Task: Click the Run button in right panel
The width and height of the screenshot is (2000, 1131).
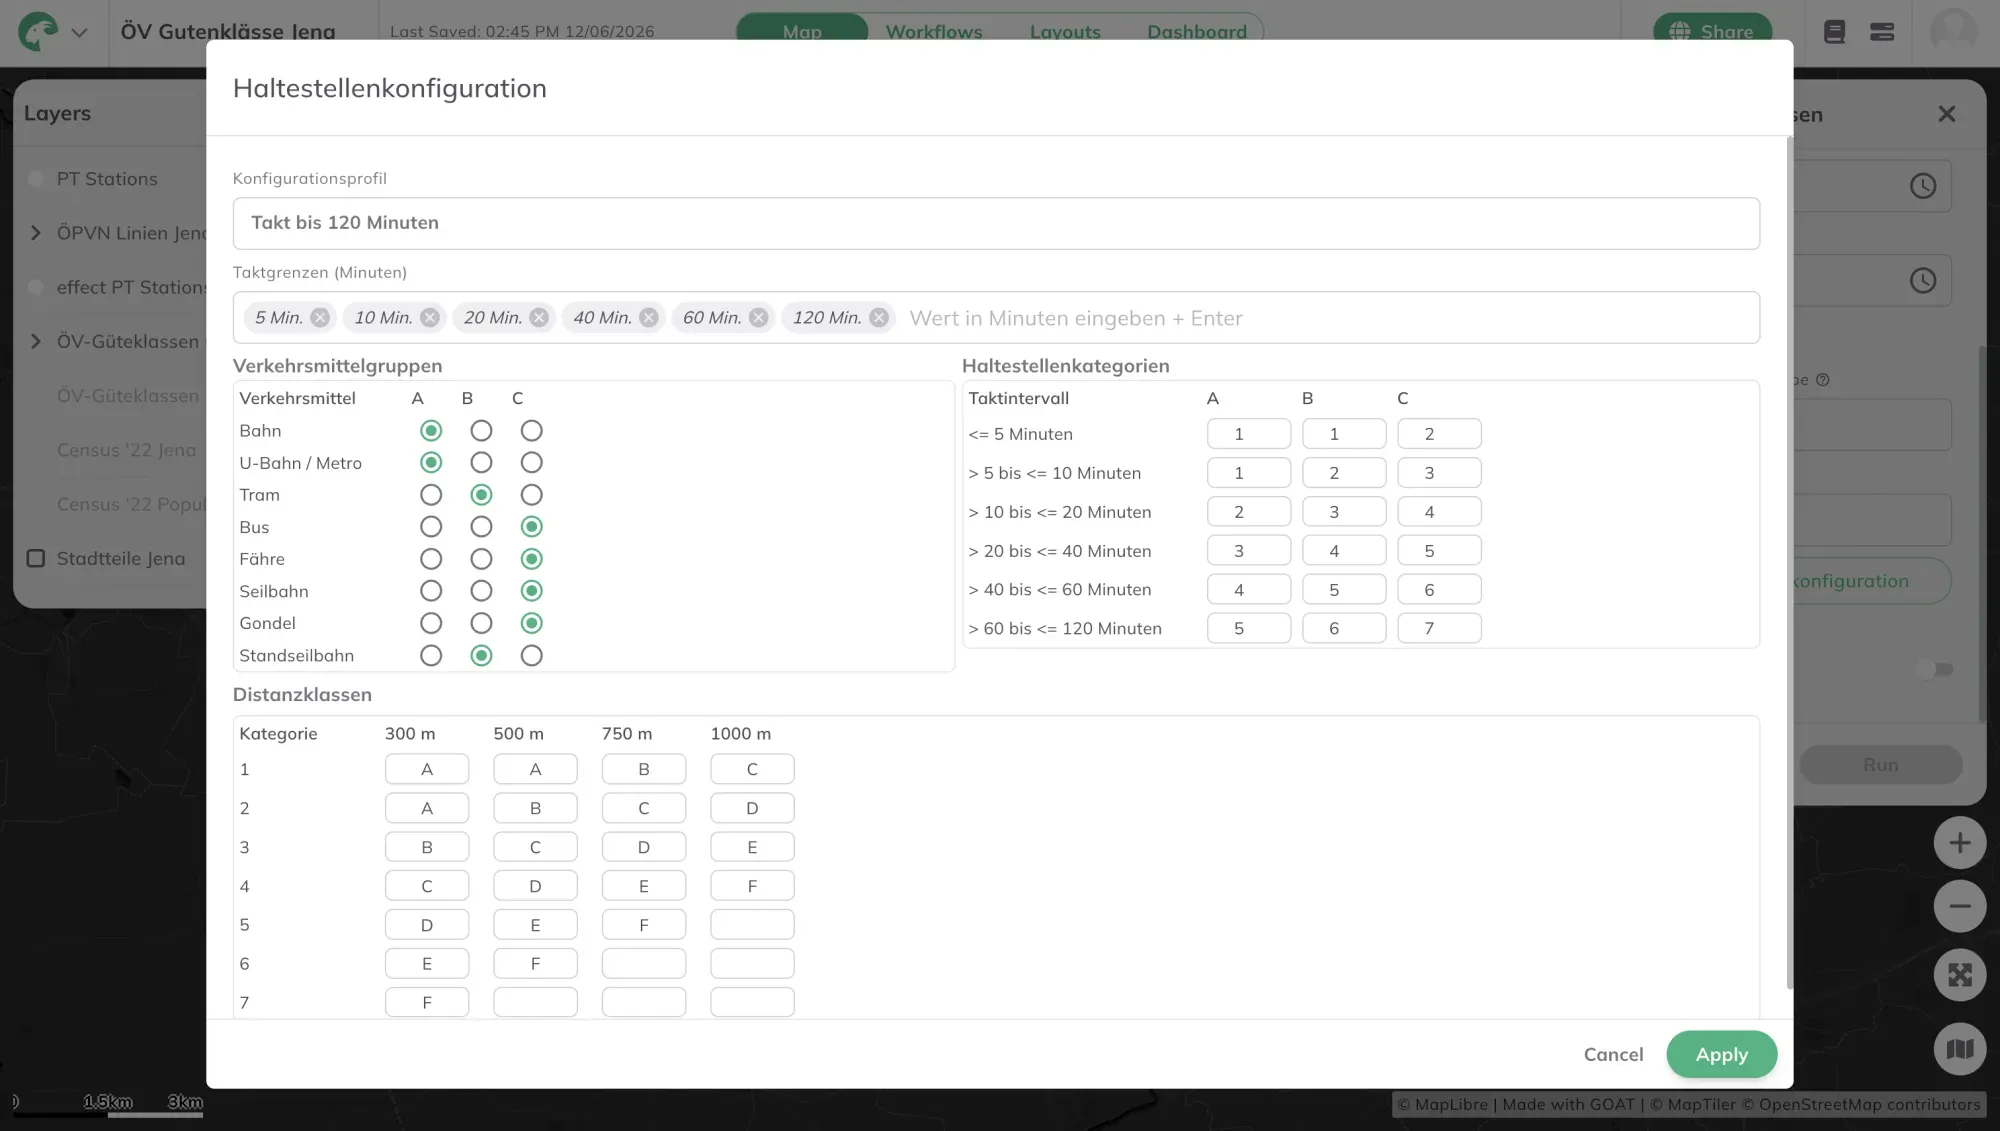Action: pyautogui.click(x=1881, y=765)
